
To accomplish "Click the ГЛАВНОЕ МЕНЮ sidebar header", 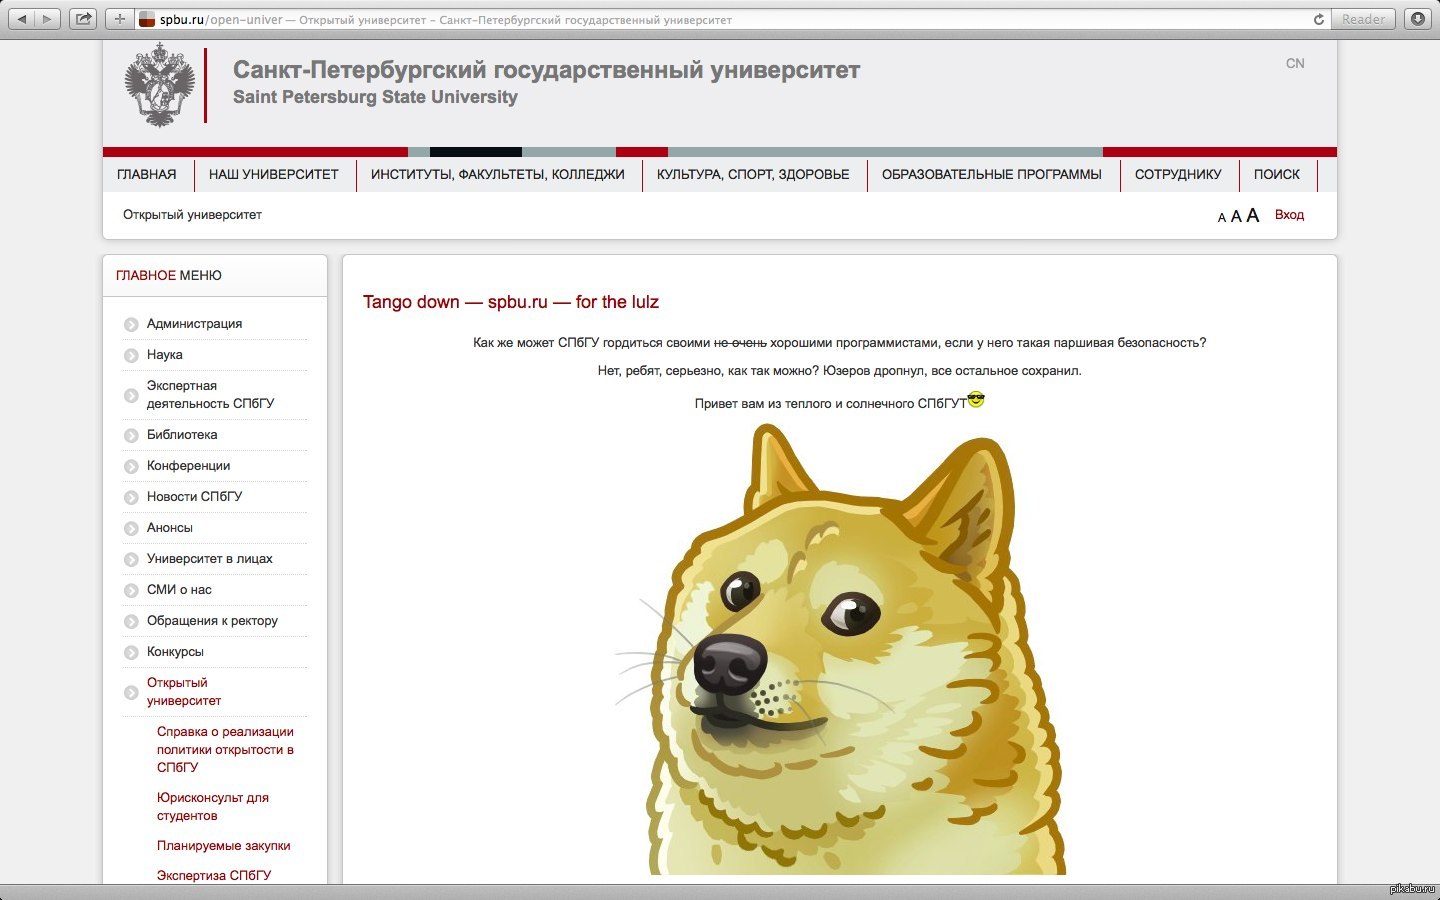I will pyautogui.click(x=169, y=275).
